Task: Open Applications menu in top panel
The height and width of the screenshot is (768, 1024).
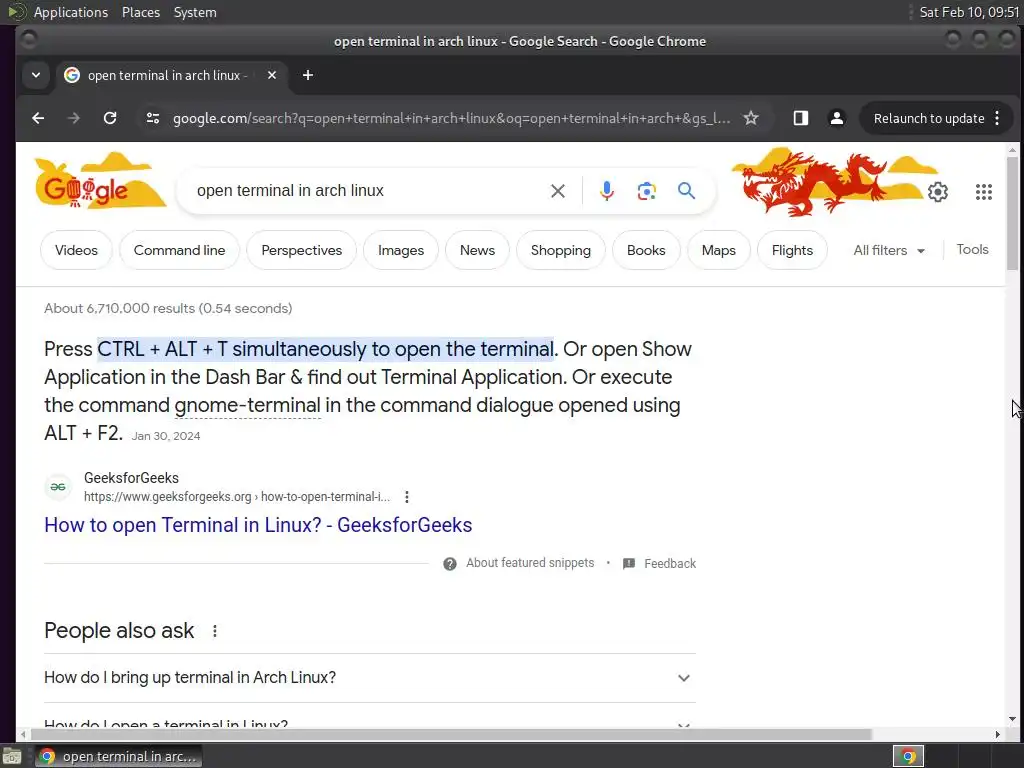Action: [x=71, y=12]
